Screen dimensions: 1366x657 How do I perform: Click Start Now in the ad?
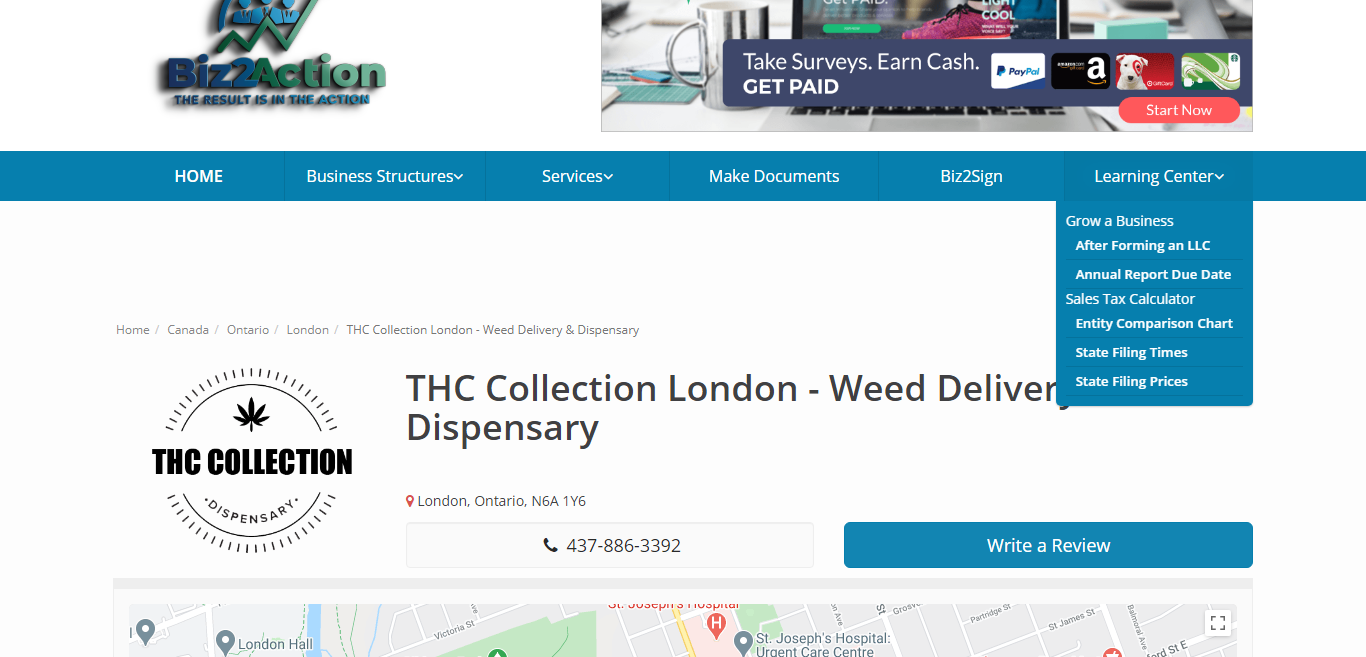pyautogui.click(x=1179, y=110)
